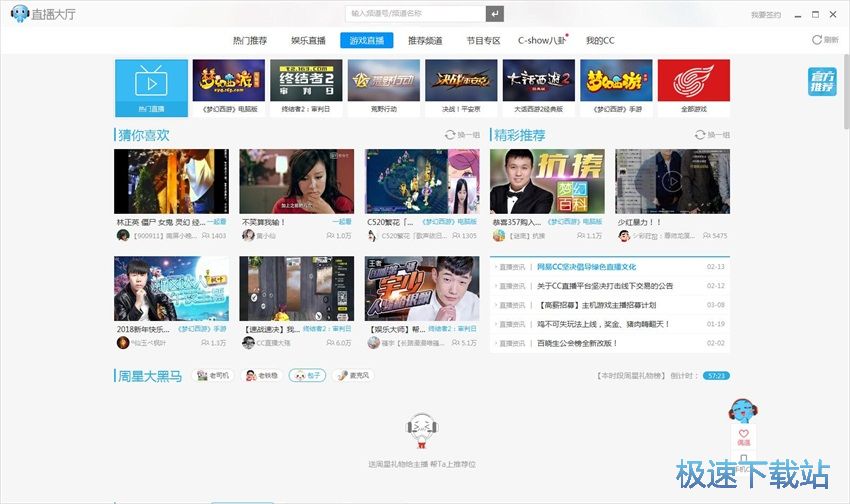Play the 少红暴力 stream thumbnail
The image size is (850, 504).
pos(673,181)
